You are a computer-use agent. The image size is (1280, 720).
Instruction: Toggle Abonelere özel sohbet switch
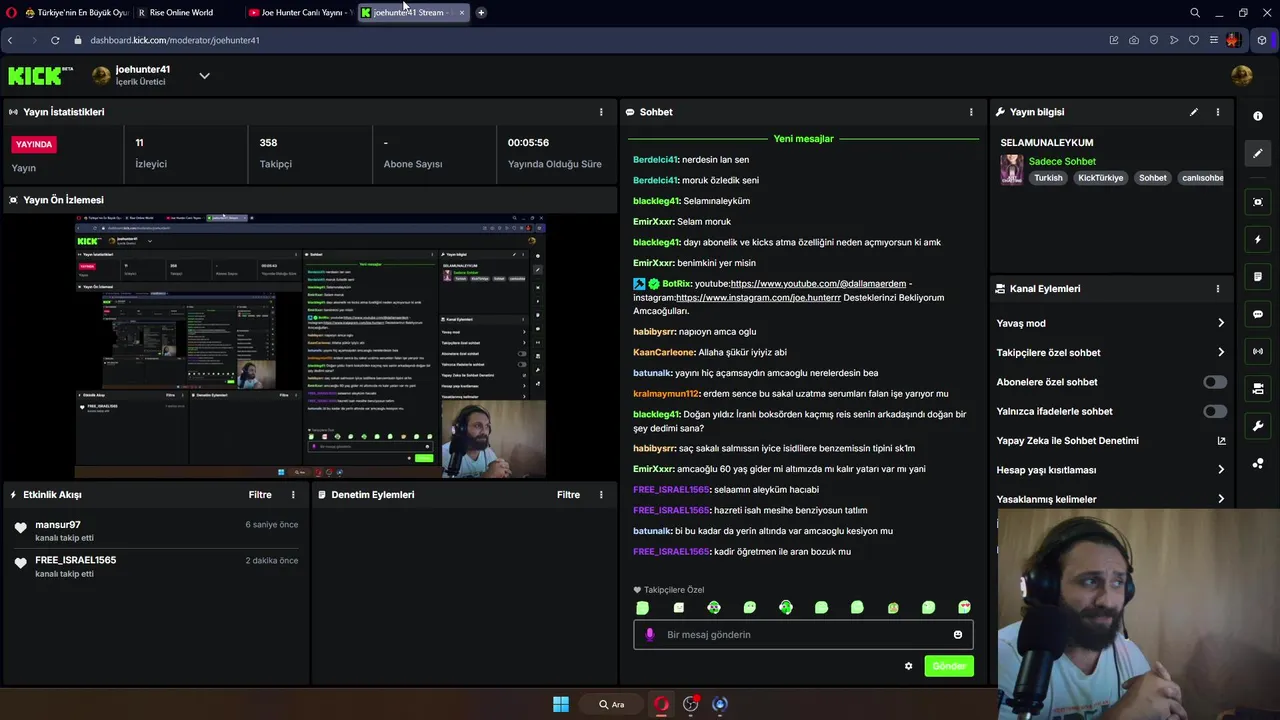point(1215,382)
